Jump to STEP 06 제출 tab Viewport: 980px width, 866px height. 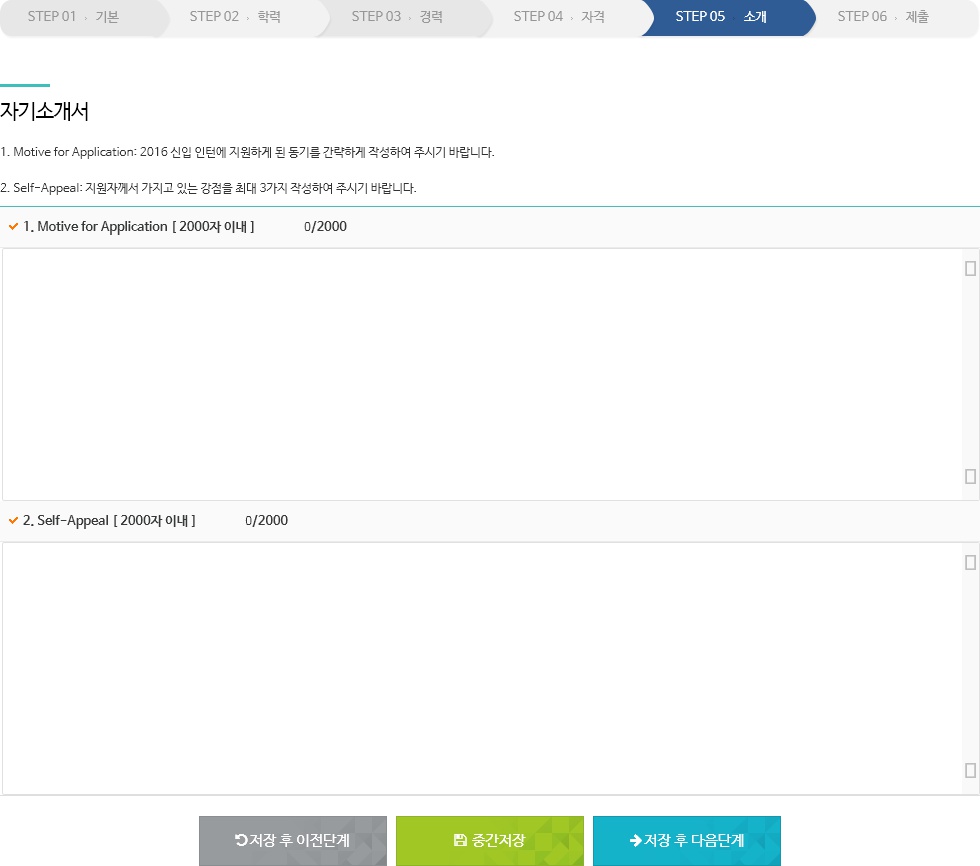point(891,17)
